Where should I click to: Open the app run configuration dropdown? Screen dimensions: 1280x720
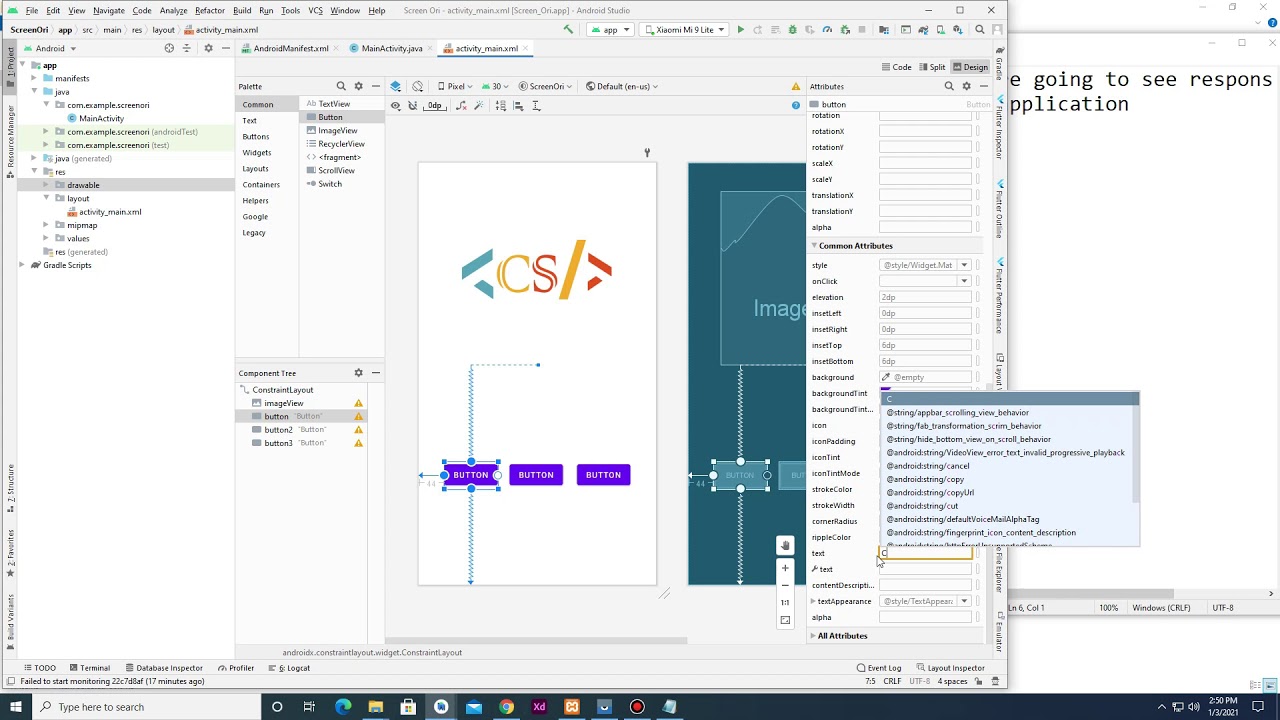(x=609, y=30)
